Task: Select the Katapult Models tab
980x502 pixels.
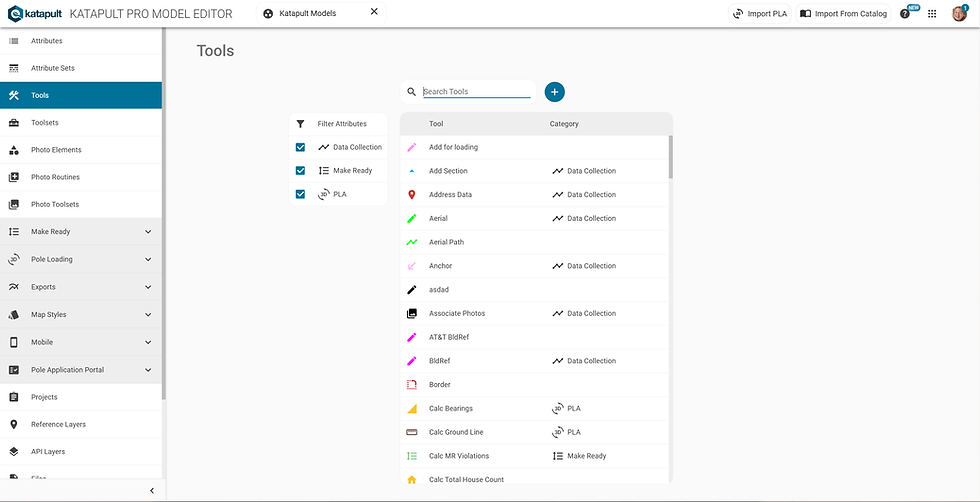Action: 321,13
